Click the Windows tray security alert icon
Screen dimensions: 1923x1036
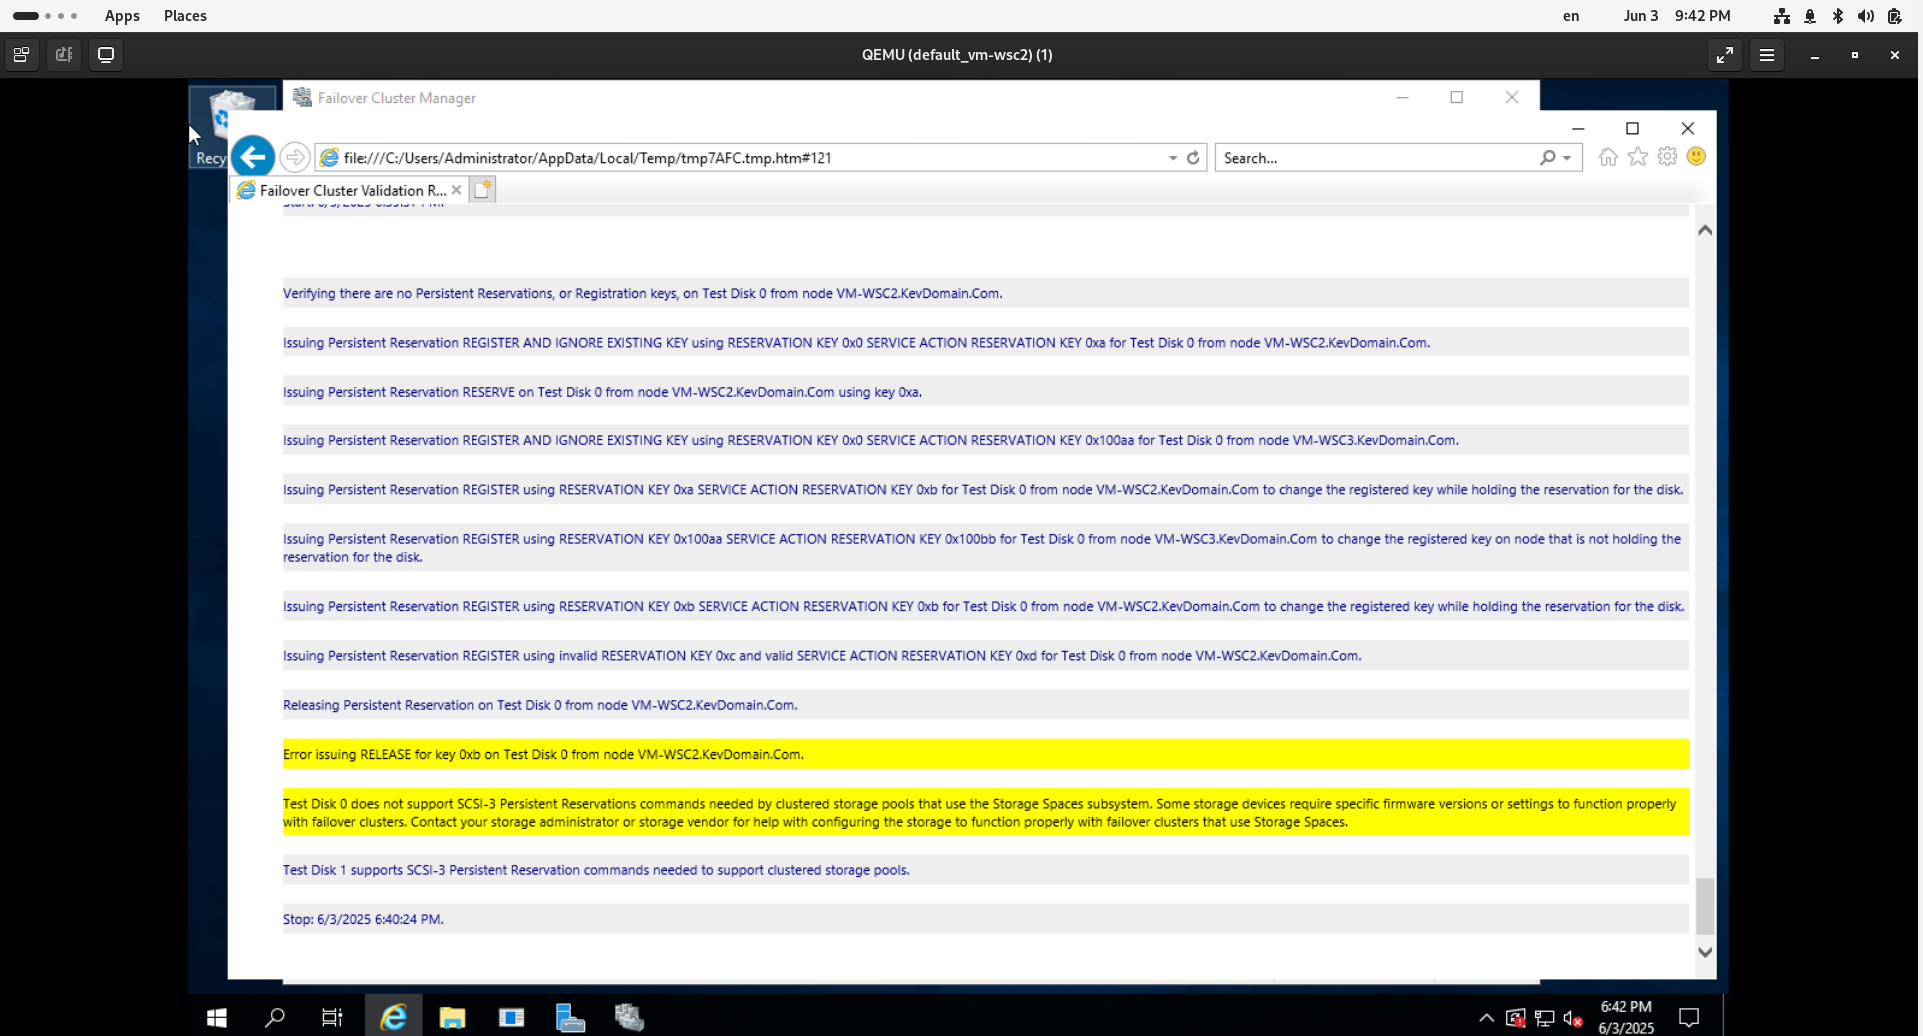tap(1516, 1019)
